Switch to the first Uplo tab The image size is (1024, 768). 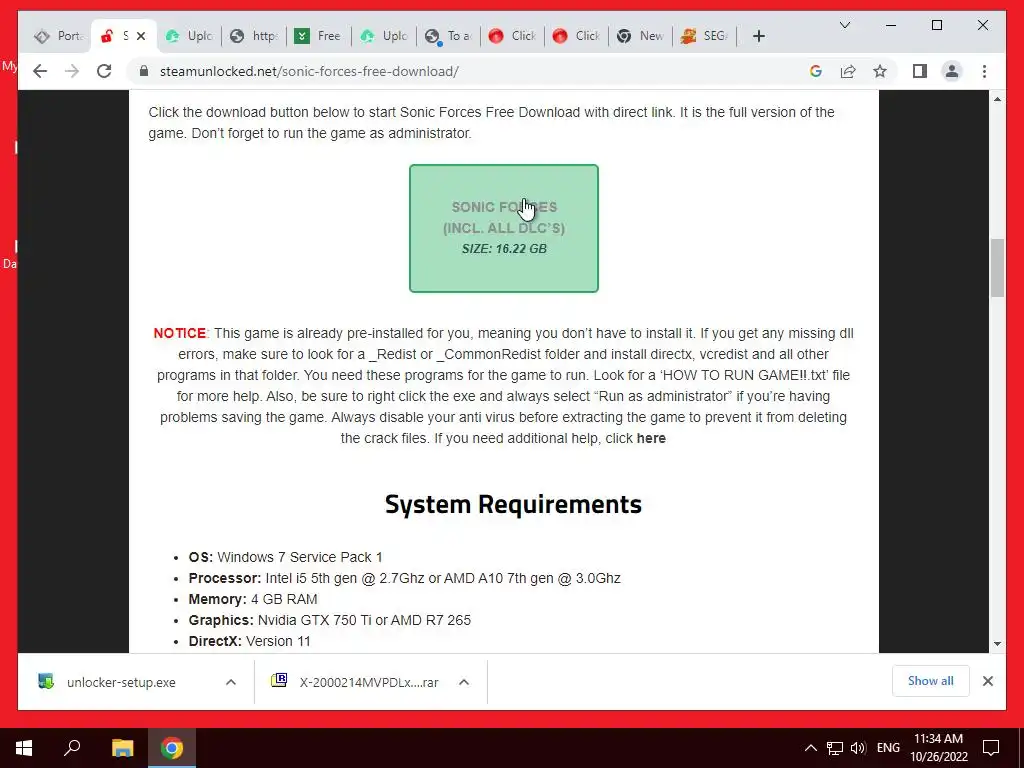pos(189,36)
